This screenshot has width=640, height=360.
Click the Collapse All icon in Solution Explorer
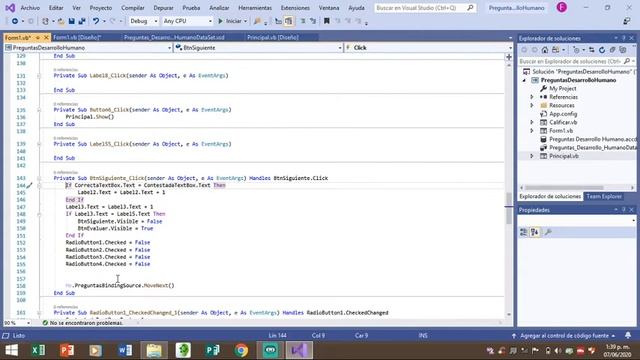pyautogui.click(x=612, y=50)
